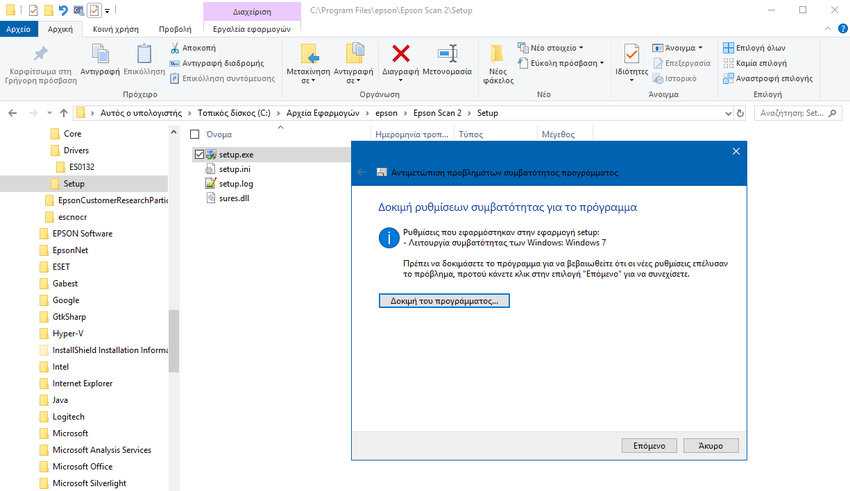The height and width of the screenshot is (491, 850).
Task: Click Τοπικός δίσκος (C:) in the address bar
Action: point(234,113)
